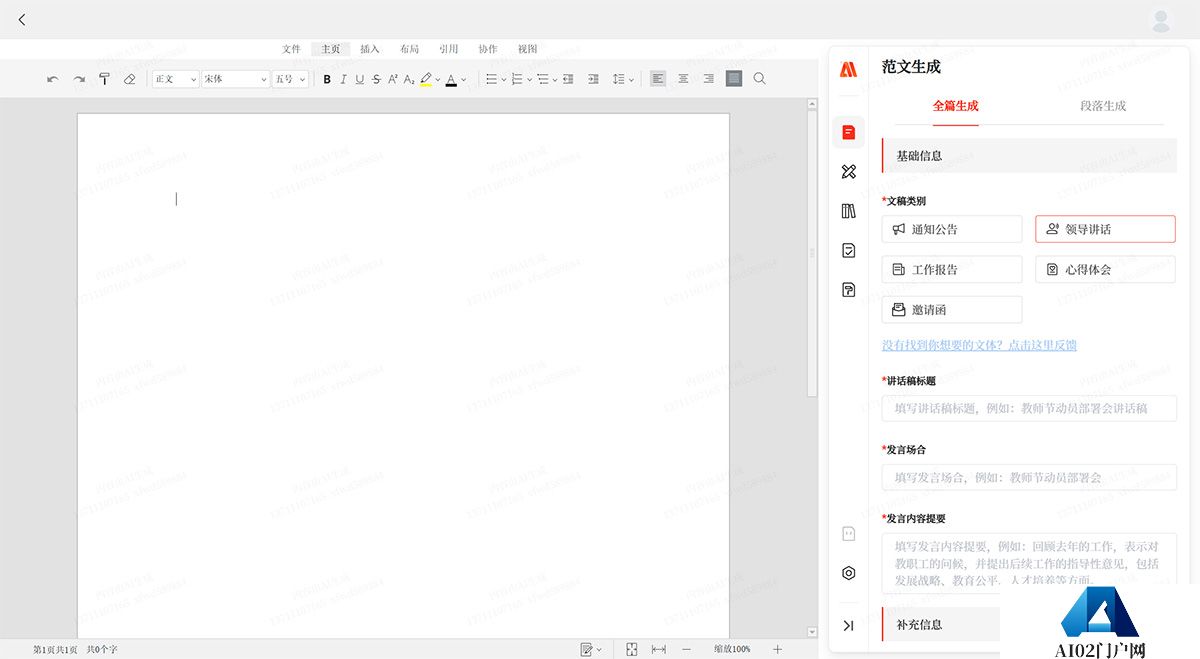
Task: Select the 工作报告 document type
Action: [952, 269]
